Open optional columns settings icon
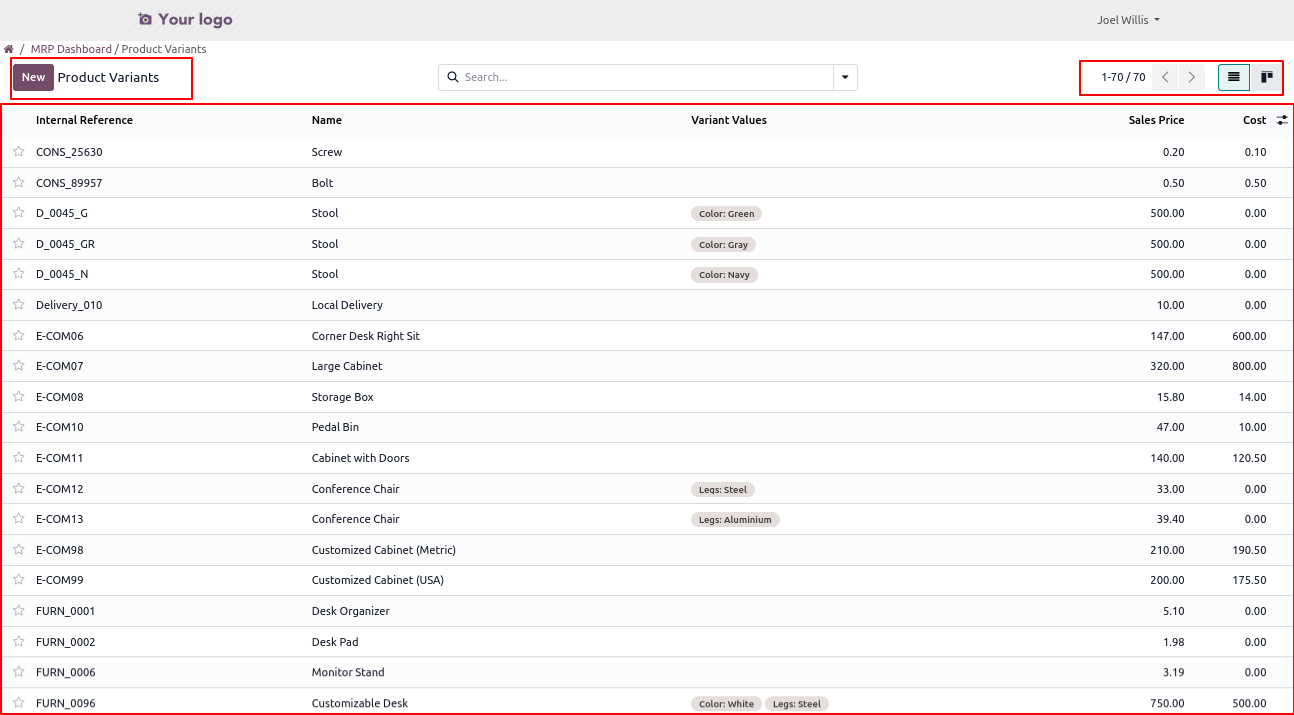The width and height of the screenshot is (1294, 715). (1282, 120)
